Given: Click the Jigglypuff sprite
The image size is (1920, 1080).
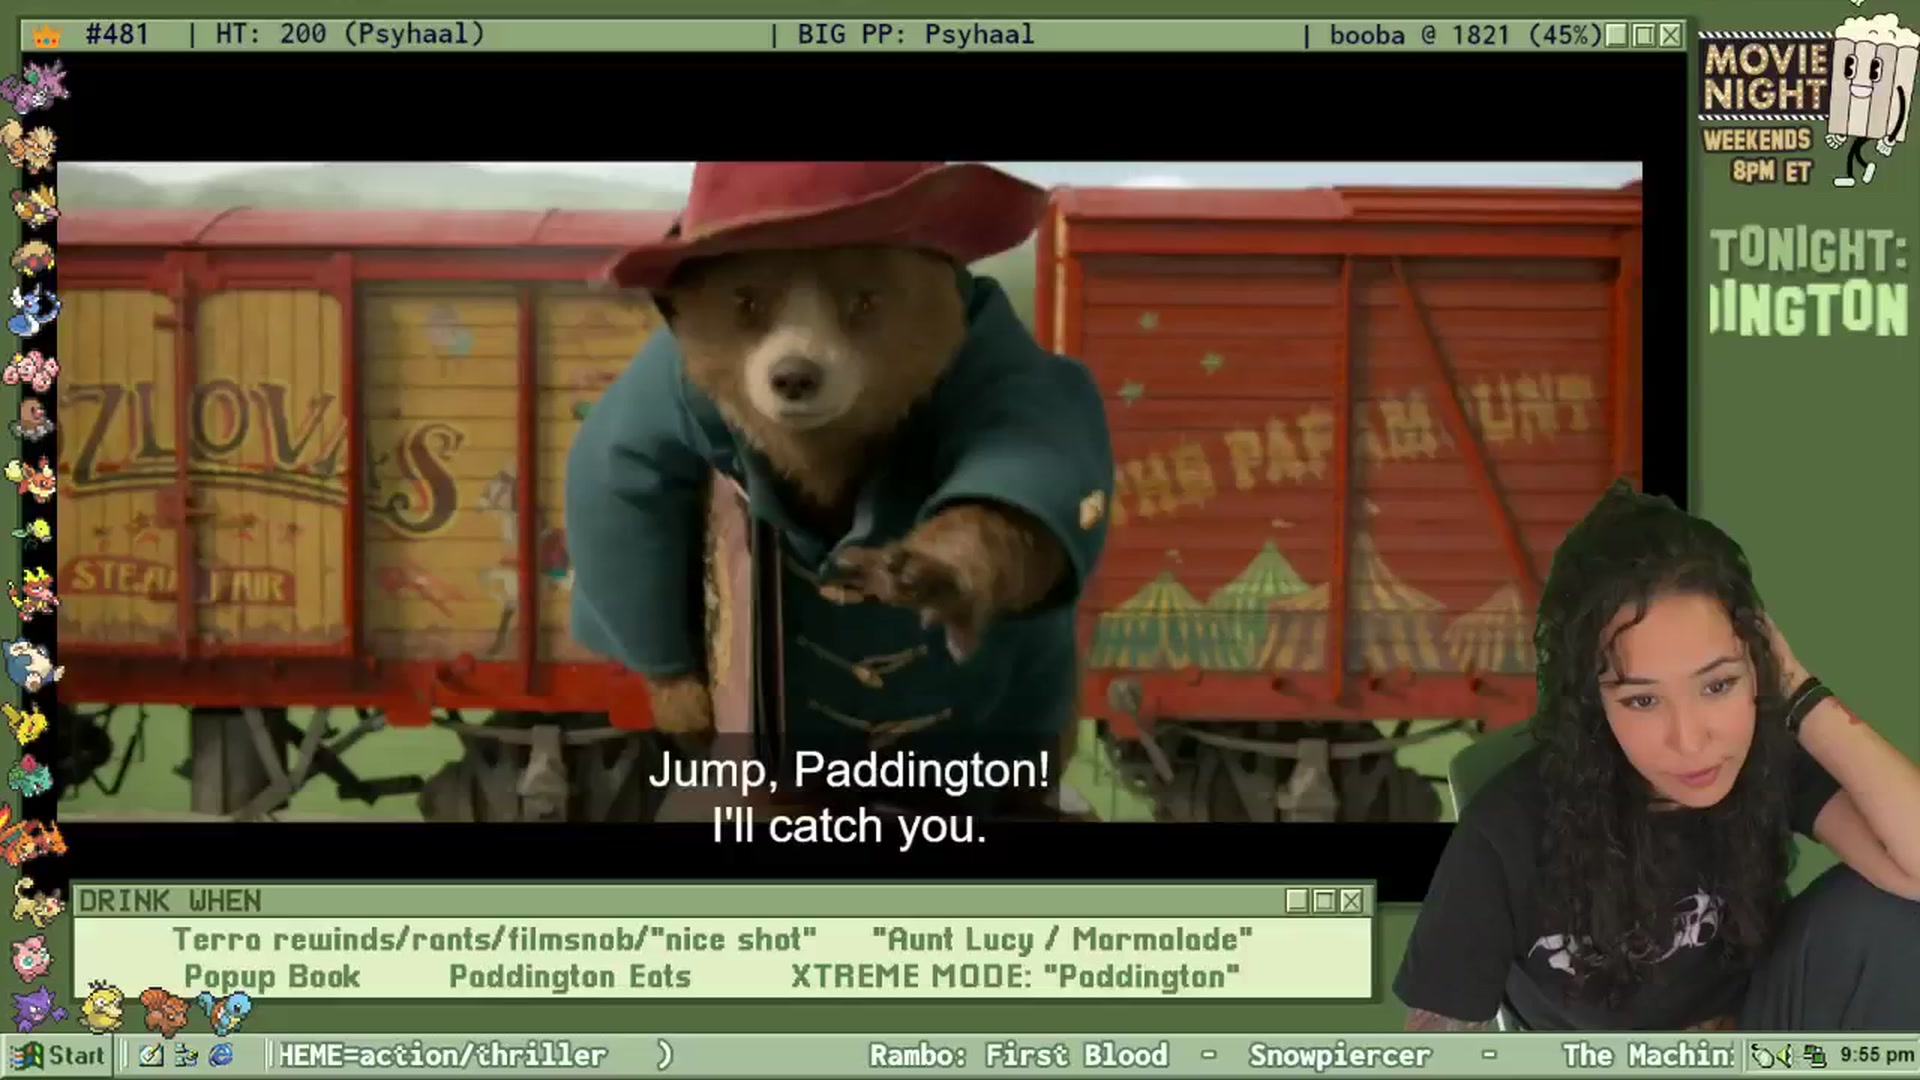Looking at the screenshot, I should tap(30, 957).
